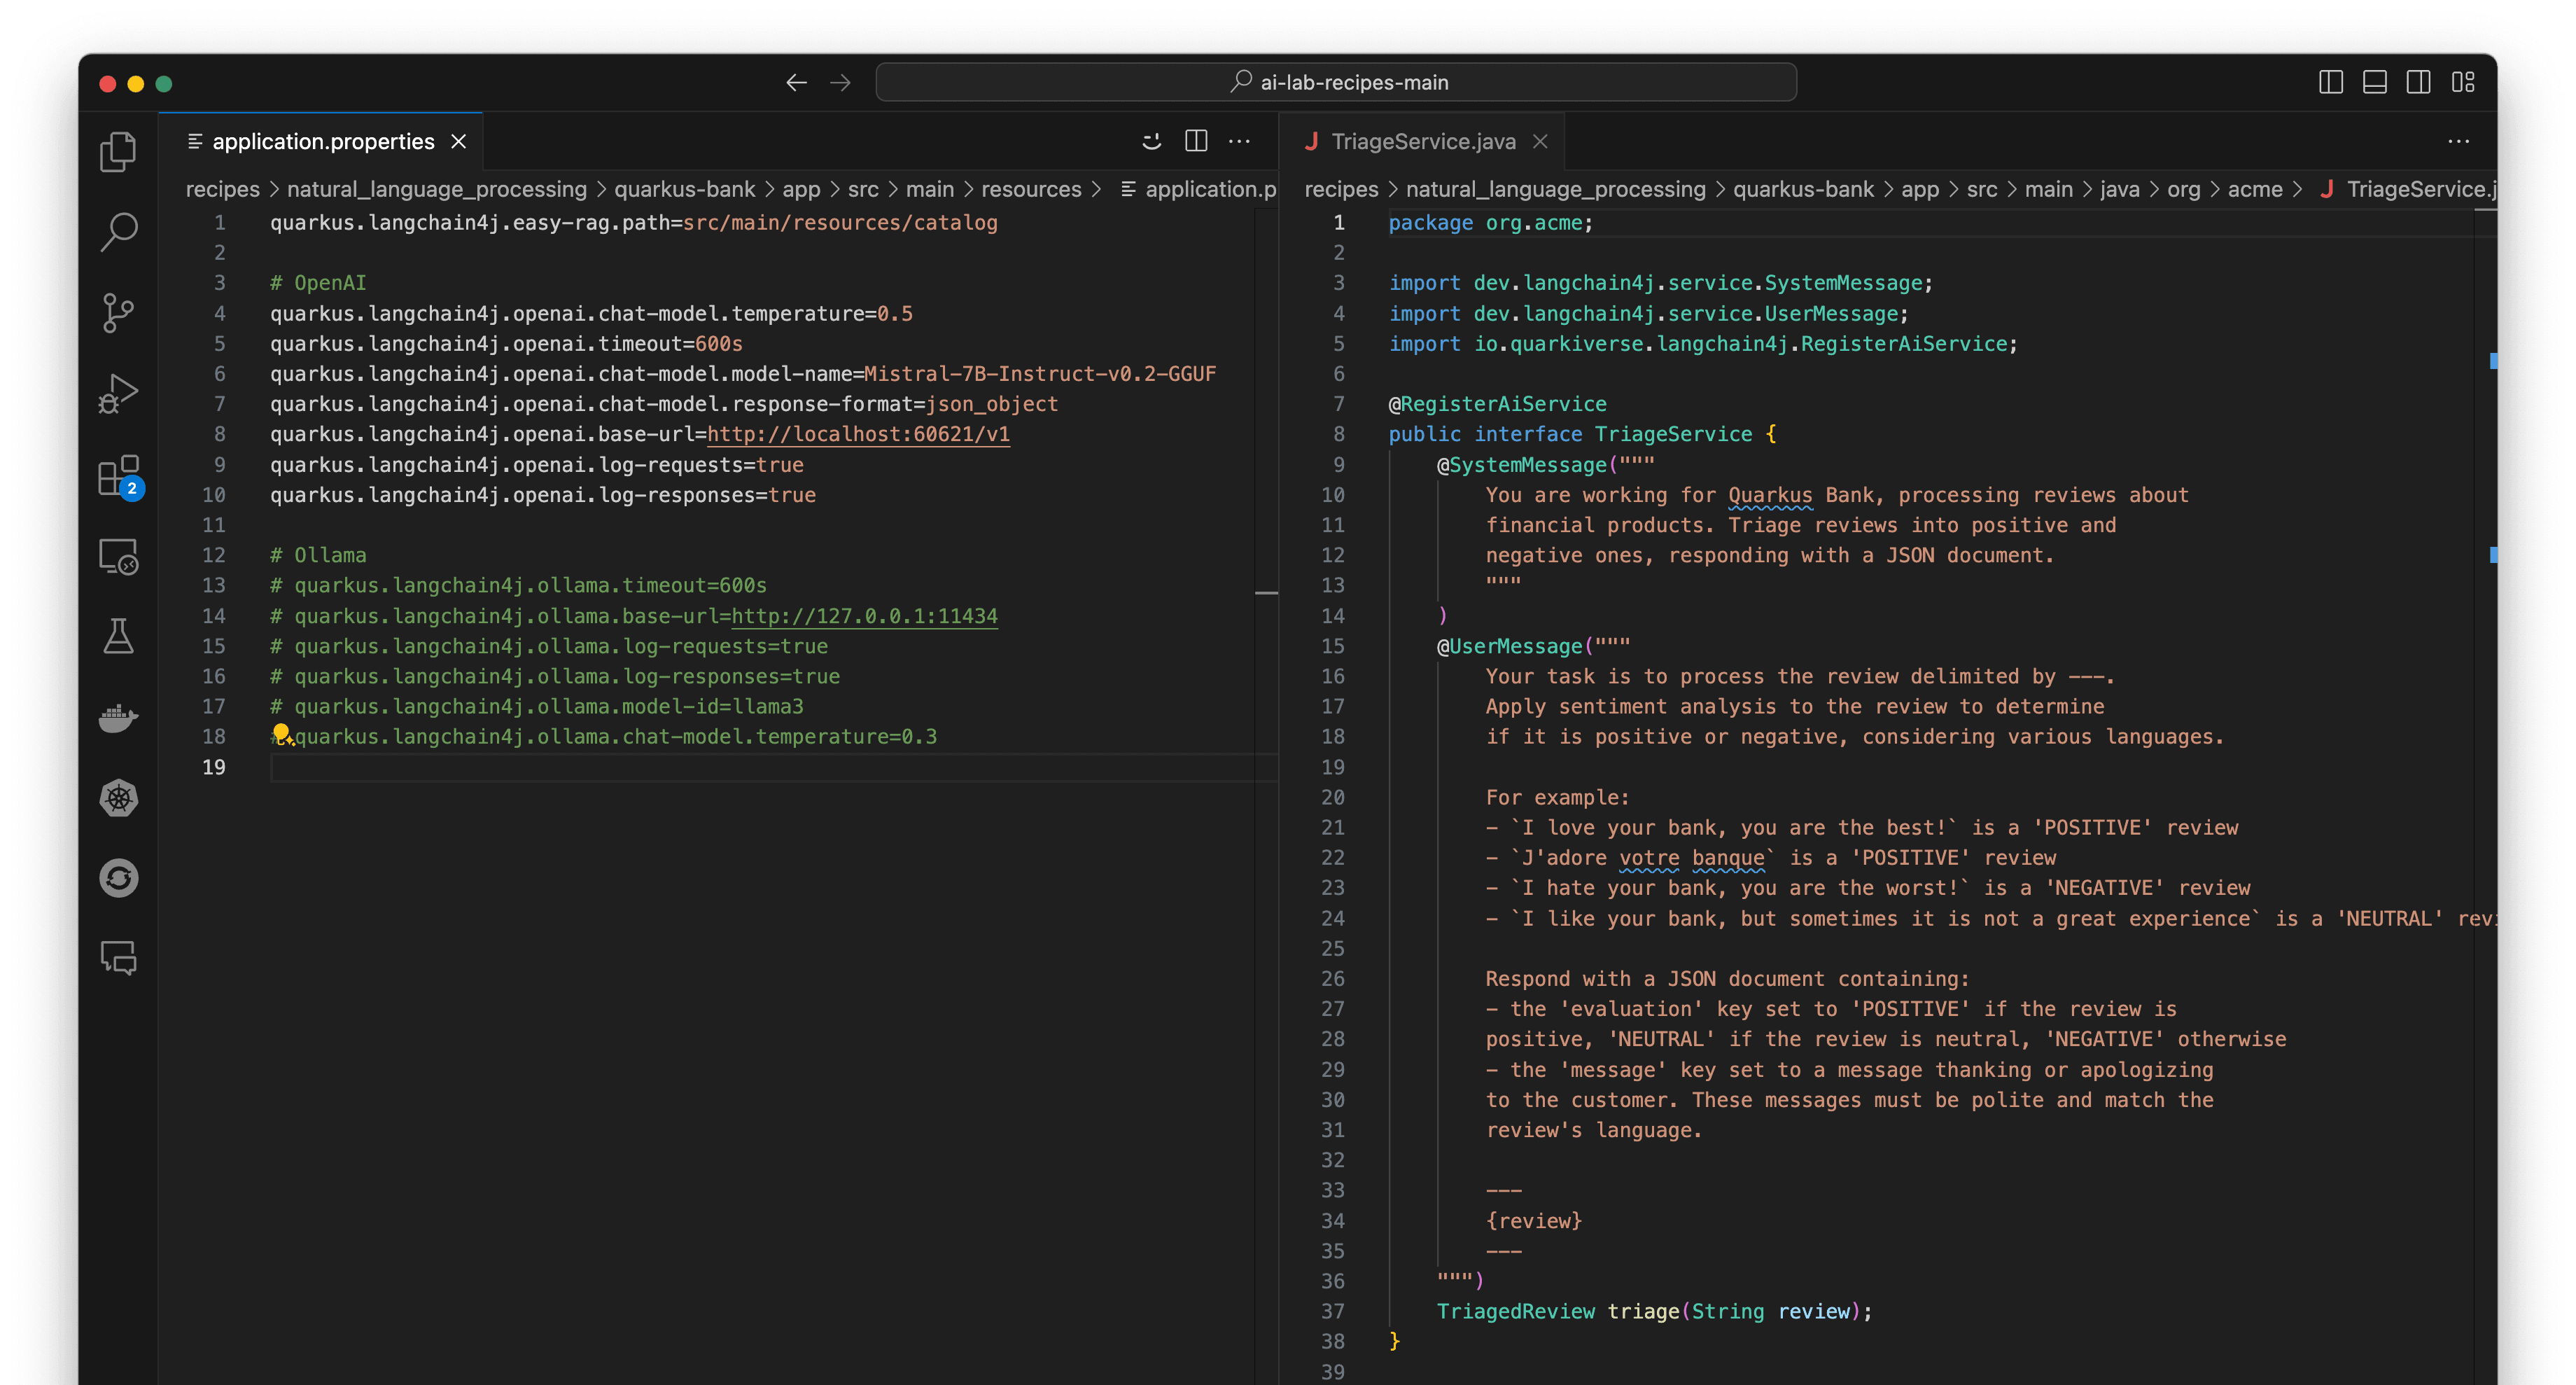Click 'quarkus-bank' breadcrumb in left editor

point(684,189)
